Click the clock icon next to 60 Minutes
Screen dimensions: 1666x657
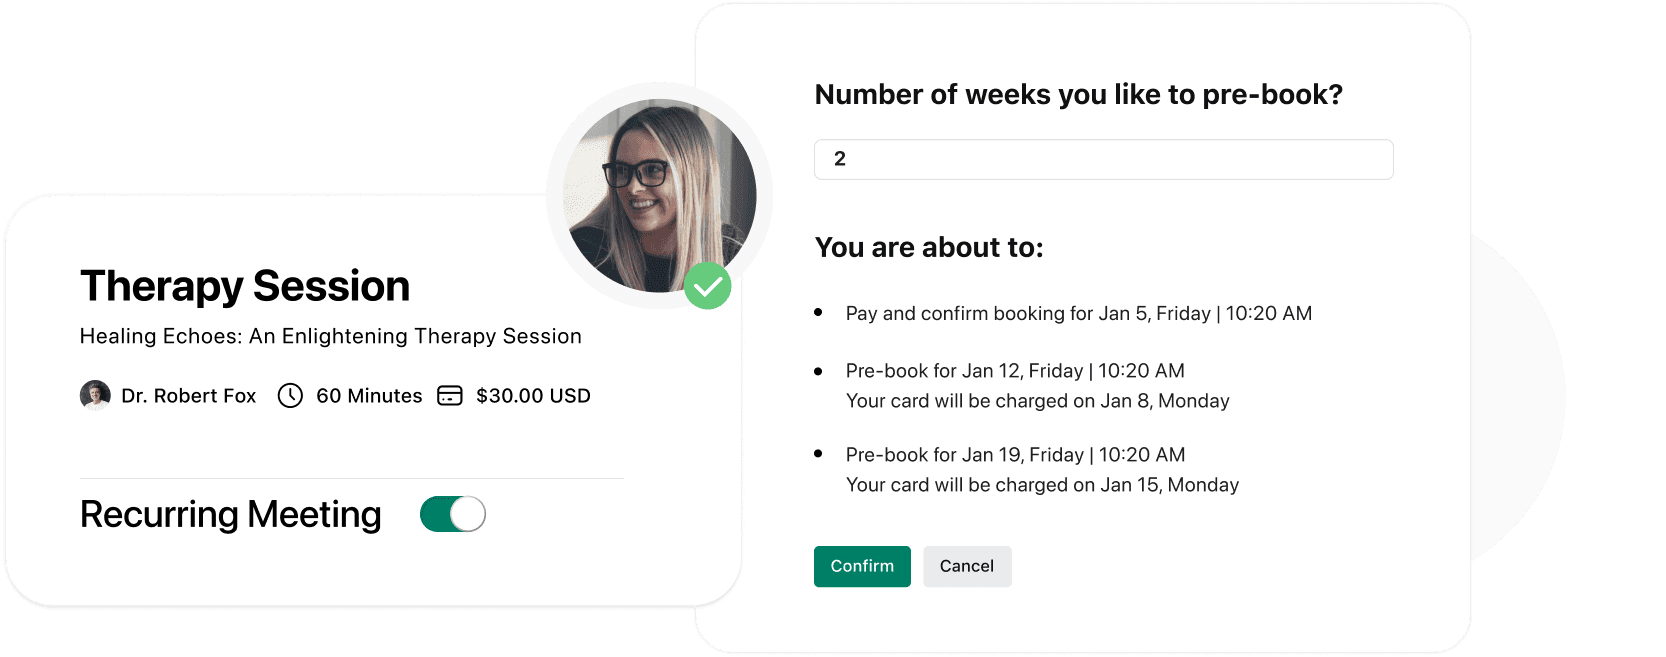tap(289, 396)
